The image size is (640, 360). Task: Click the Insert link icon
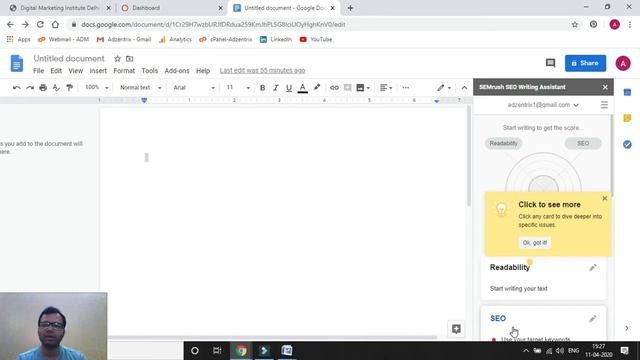(334, 87)
